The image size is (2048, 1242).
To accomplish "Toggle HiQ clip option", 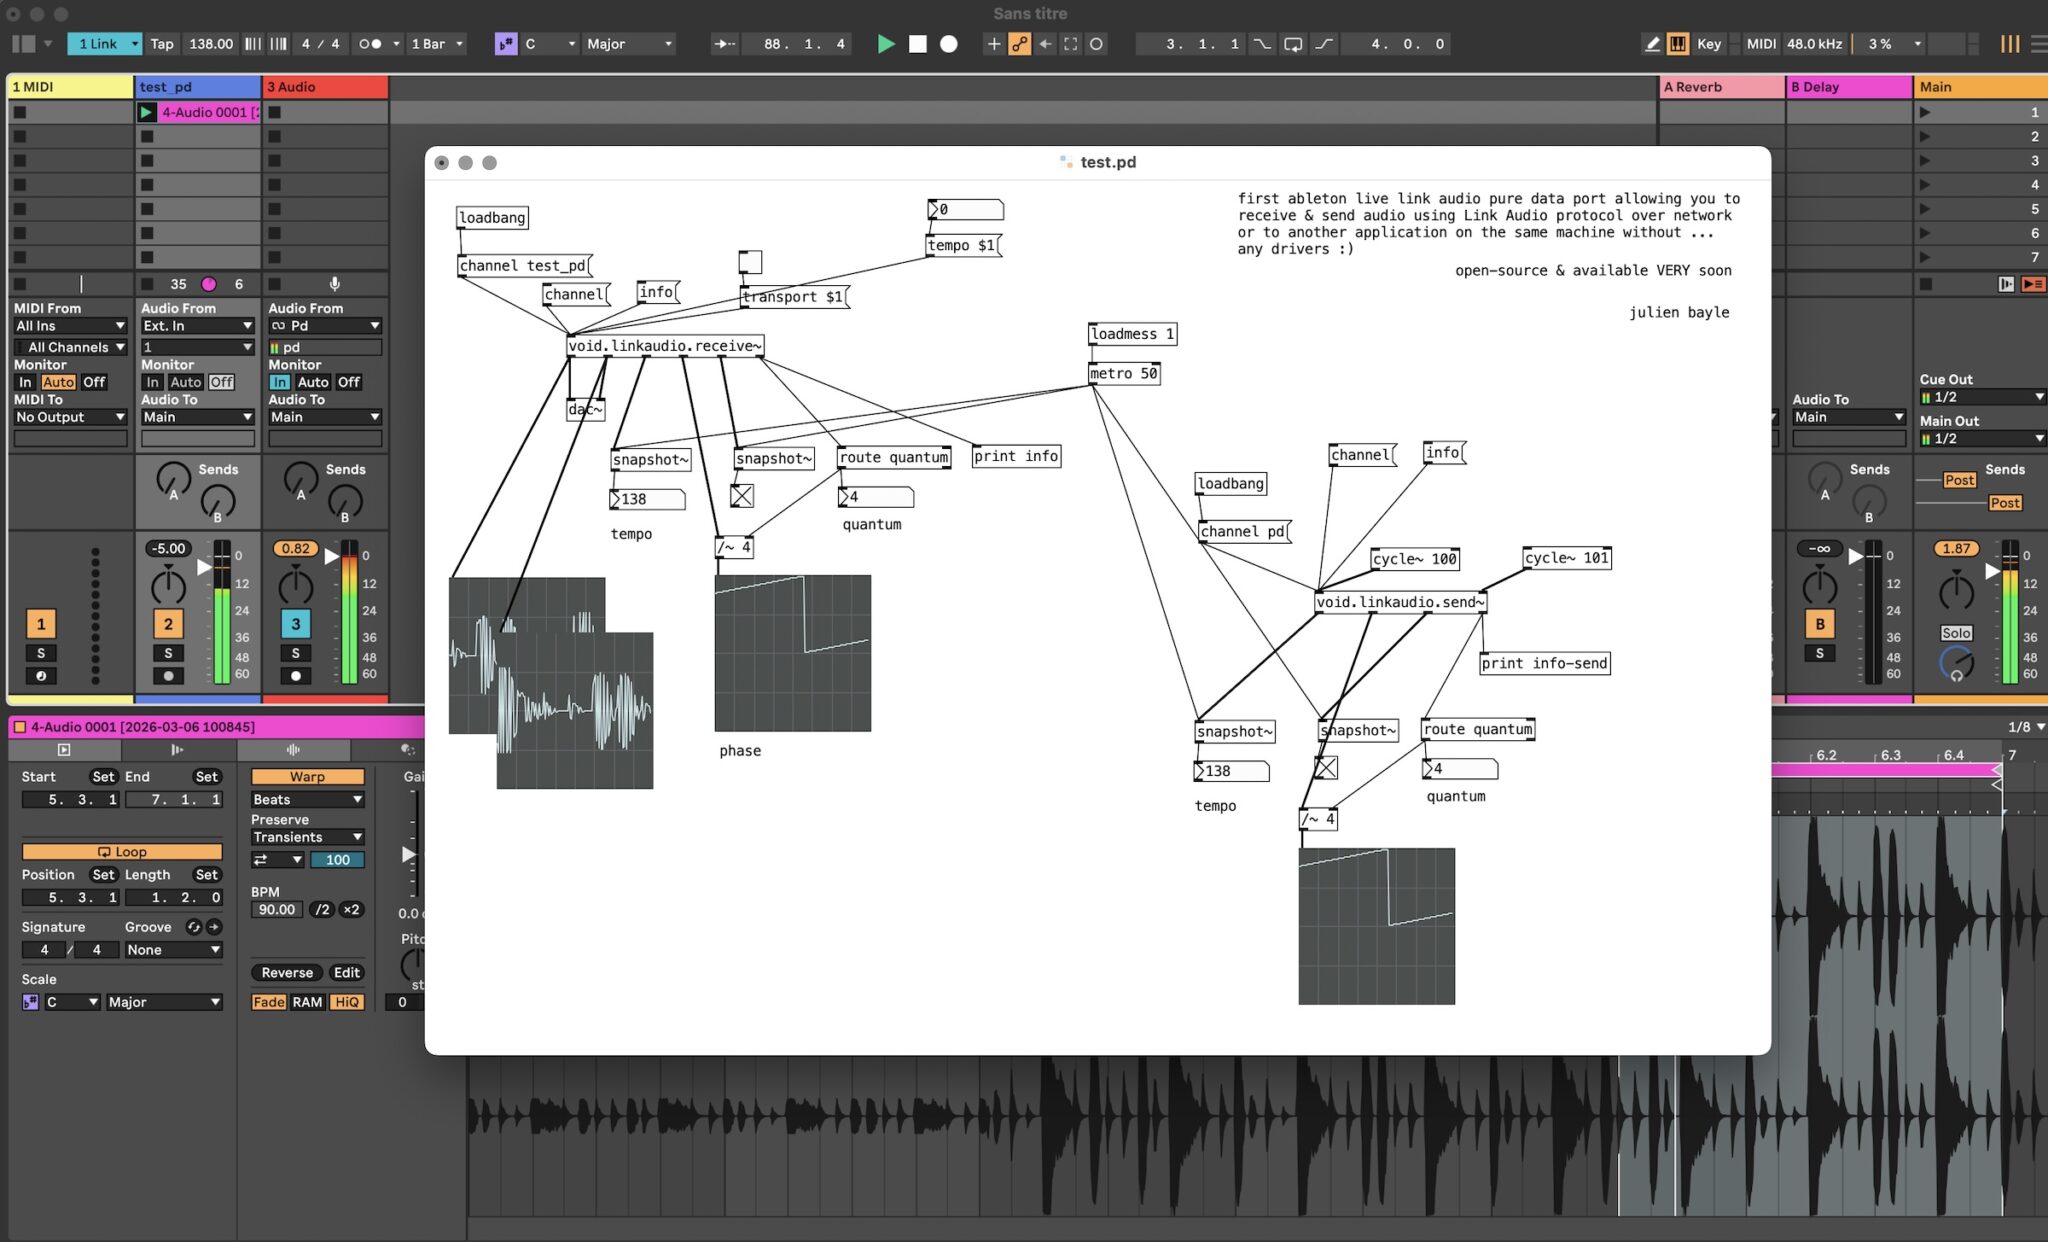I will (347, 1002).
